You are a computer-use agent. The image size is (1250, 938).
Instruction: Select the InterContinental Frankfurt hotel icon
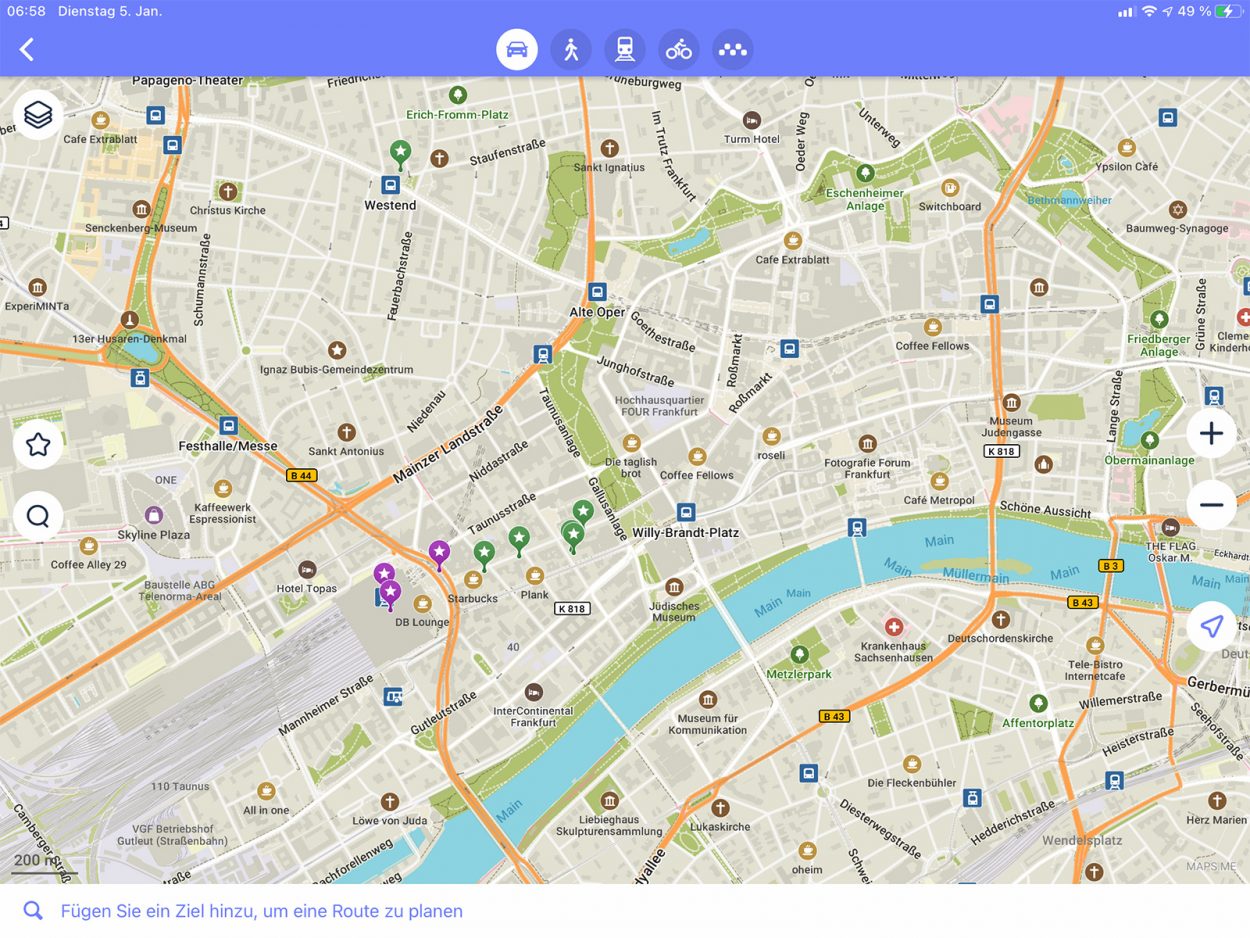pos(534,692)
